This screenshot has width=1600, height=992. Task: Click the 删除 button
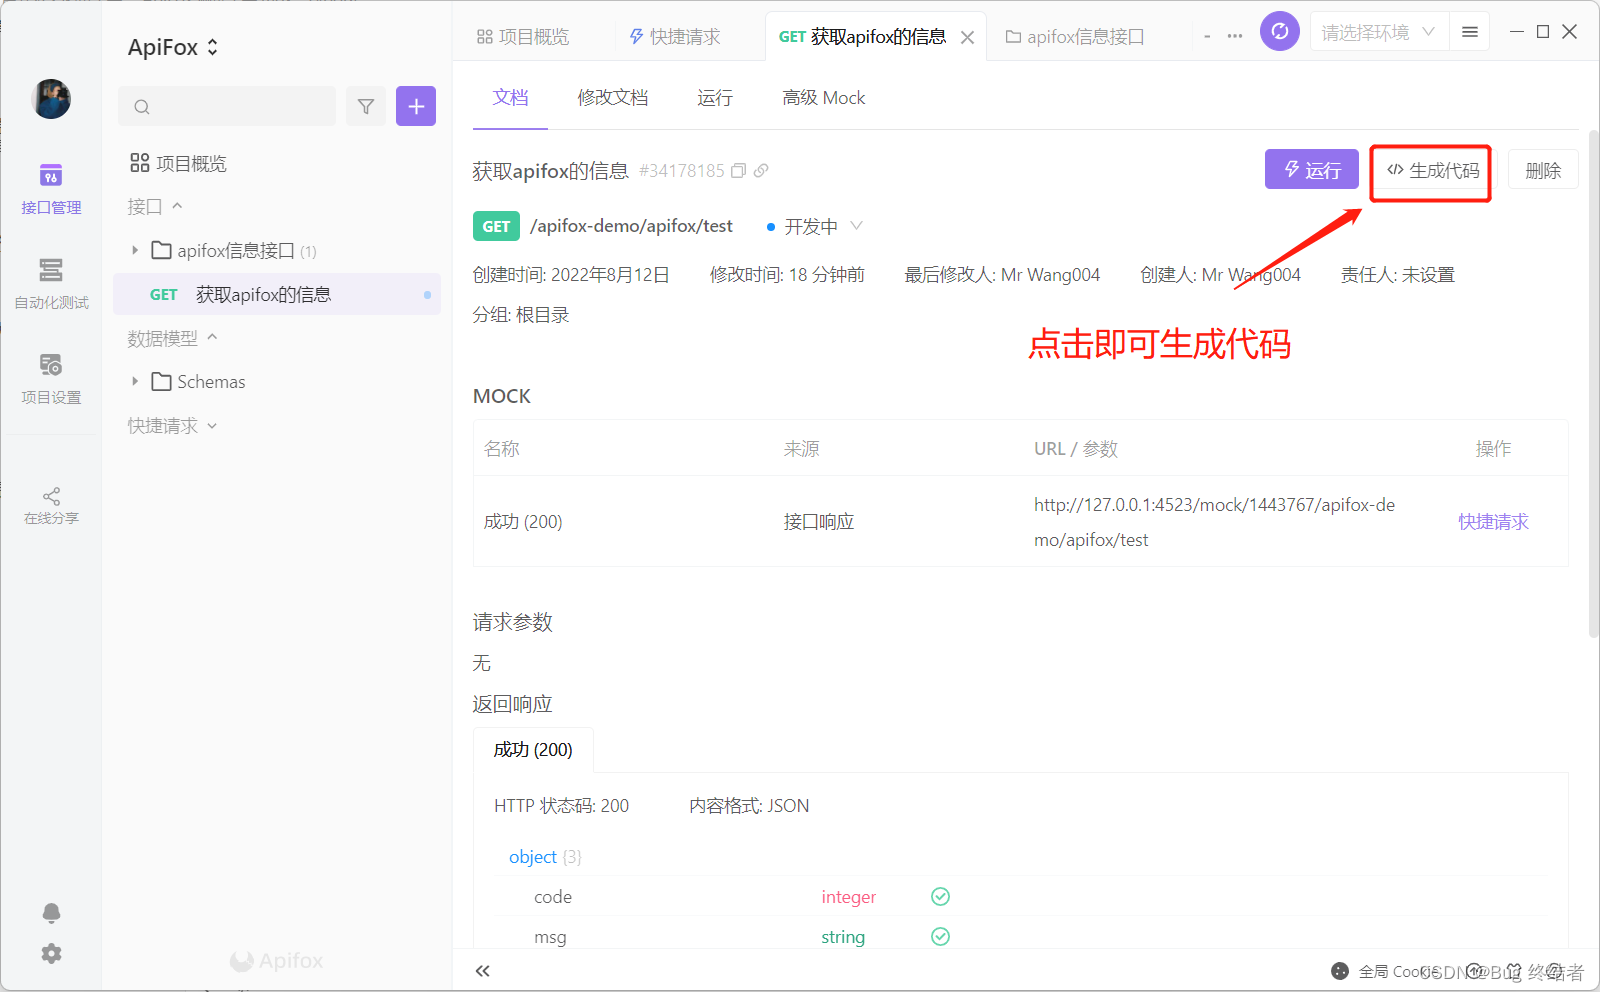[1543, 170]
